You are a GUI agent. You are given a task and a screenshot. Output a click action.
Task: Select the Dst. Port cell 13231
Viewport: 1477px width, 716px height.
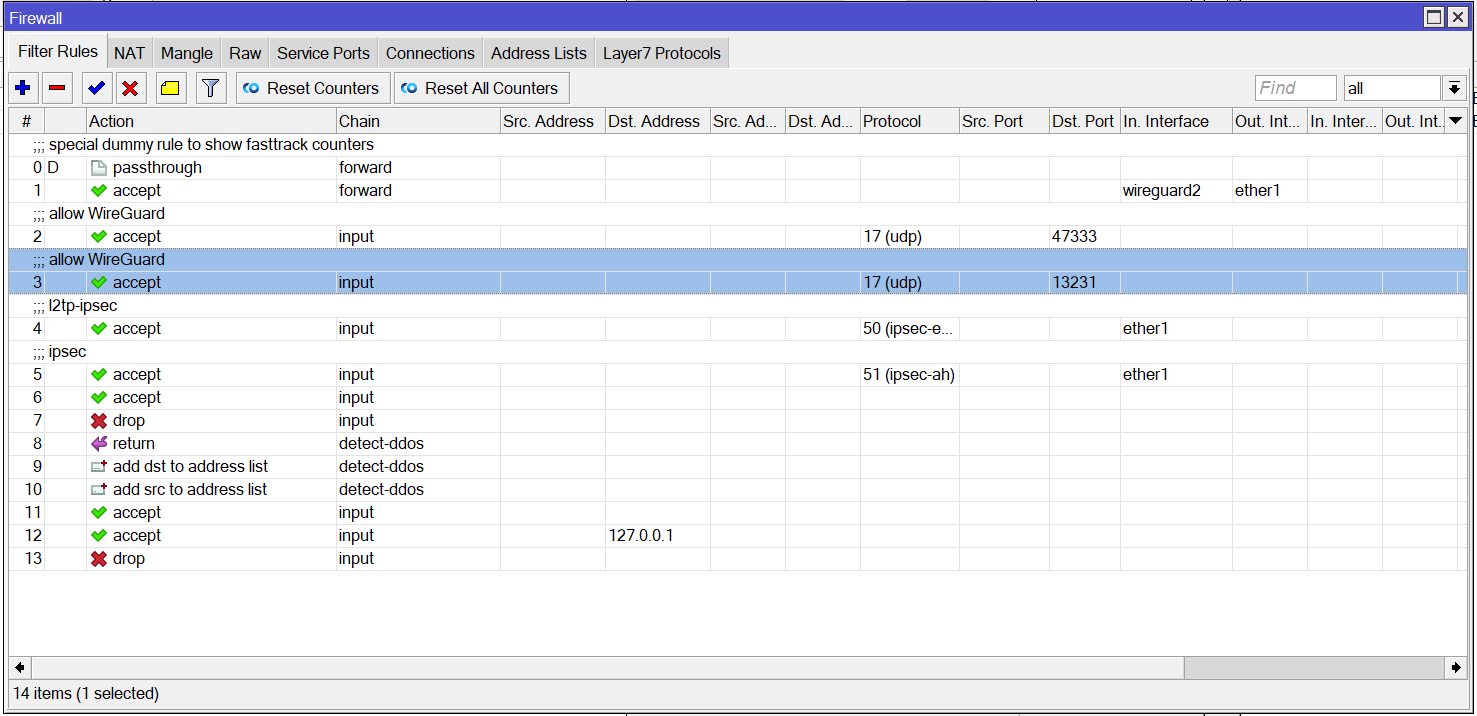(1084, 283)
